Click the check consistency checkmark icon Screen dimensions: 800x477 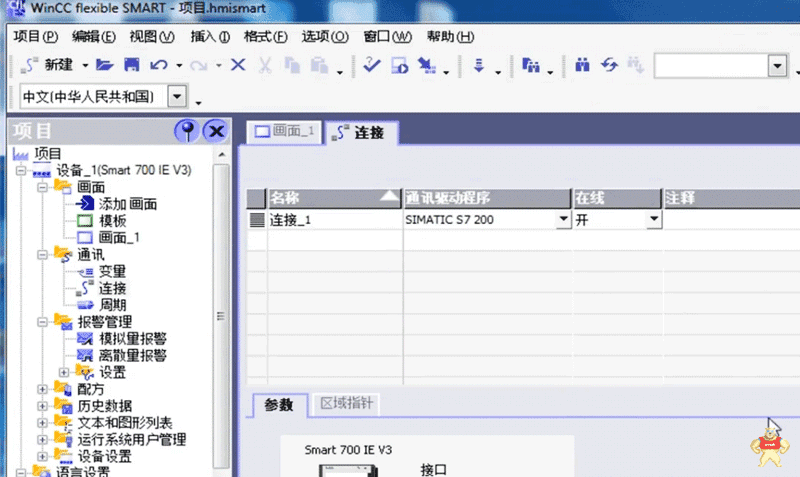(371, 65)
